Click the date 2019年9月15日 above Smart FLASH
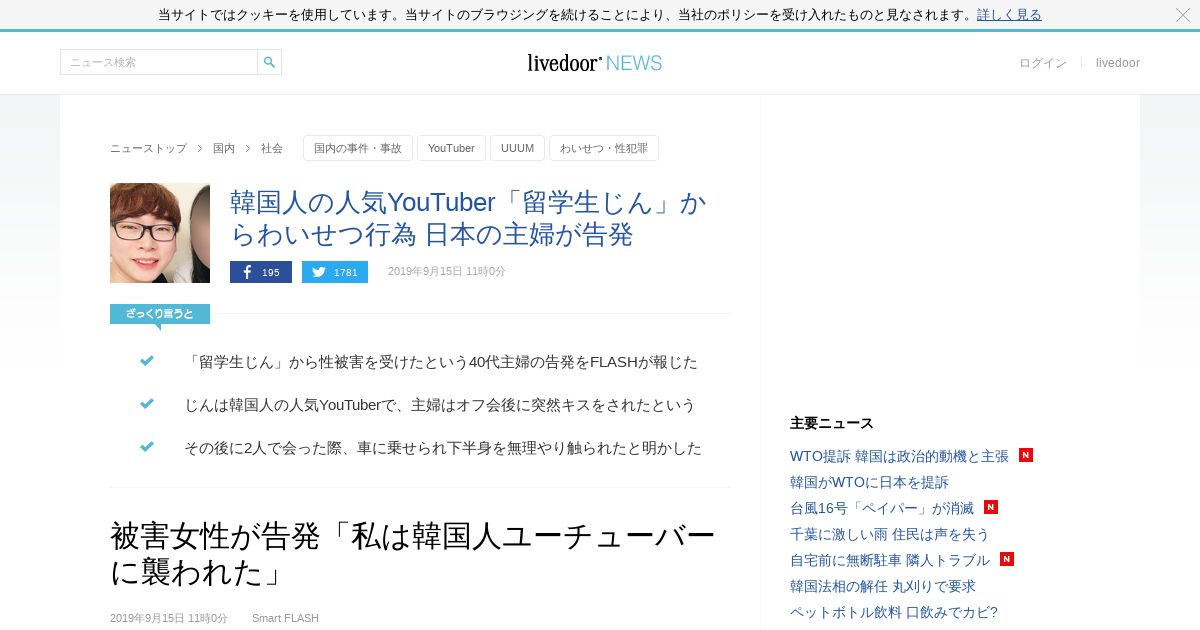This screenshot has height=630, width=1200. (x=169, y=618)
